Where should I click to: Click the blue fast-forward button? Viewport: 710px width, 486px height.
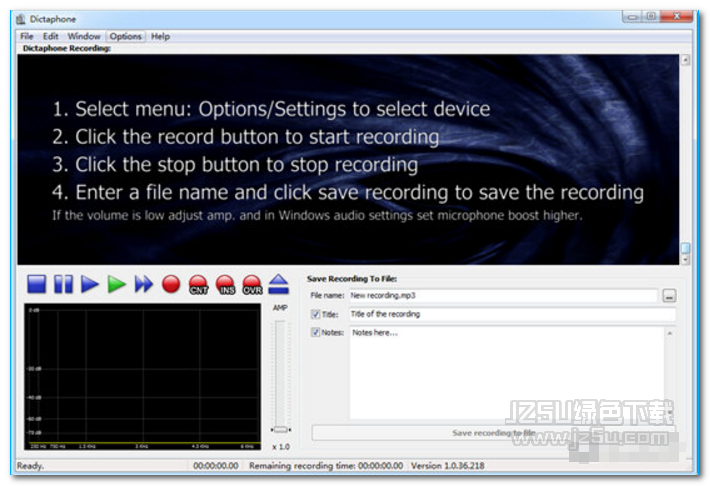(x=144, y=284)
